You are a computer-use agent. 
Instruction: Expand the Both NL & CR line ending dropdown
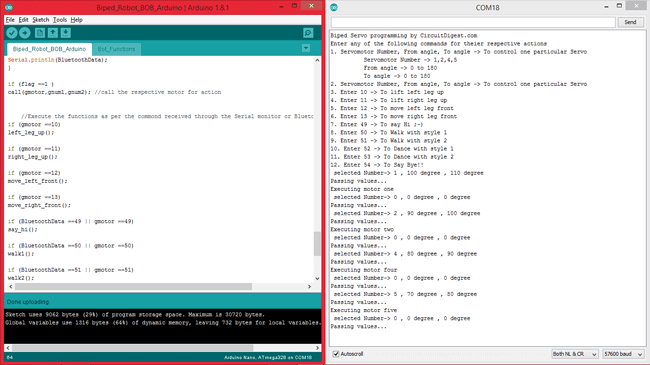click(x=575, y=354)
